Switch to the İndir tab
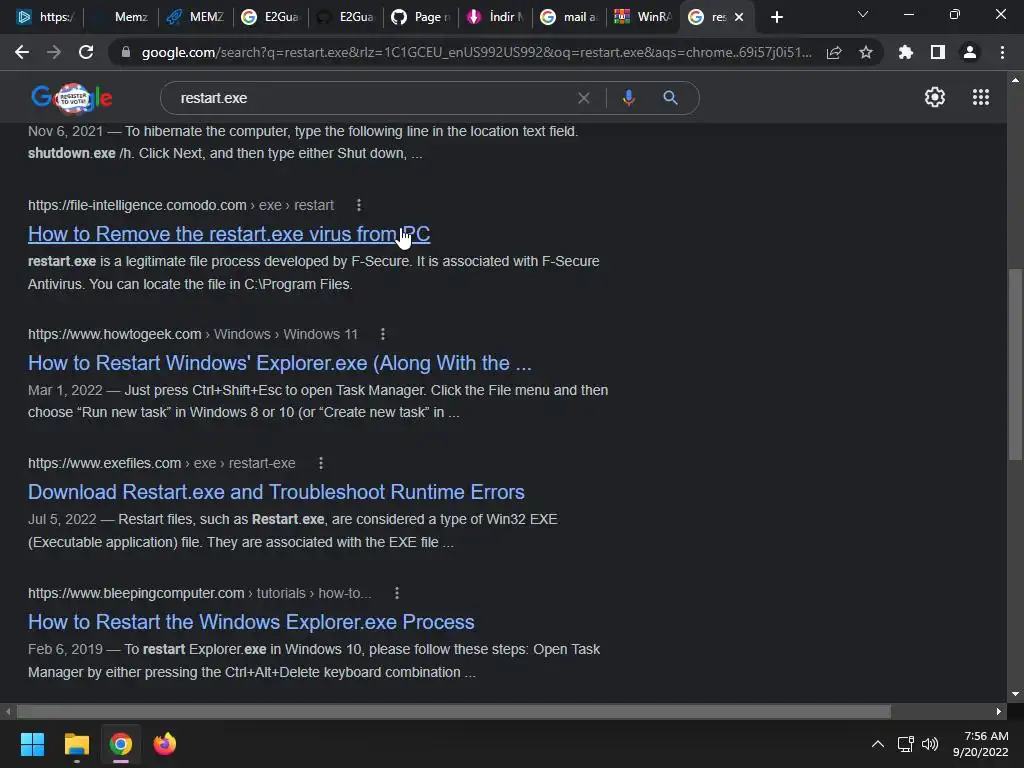 [495, 17]
